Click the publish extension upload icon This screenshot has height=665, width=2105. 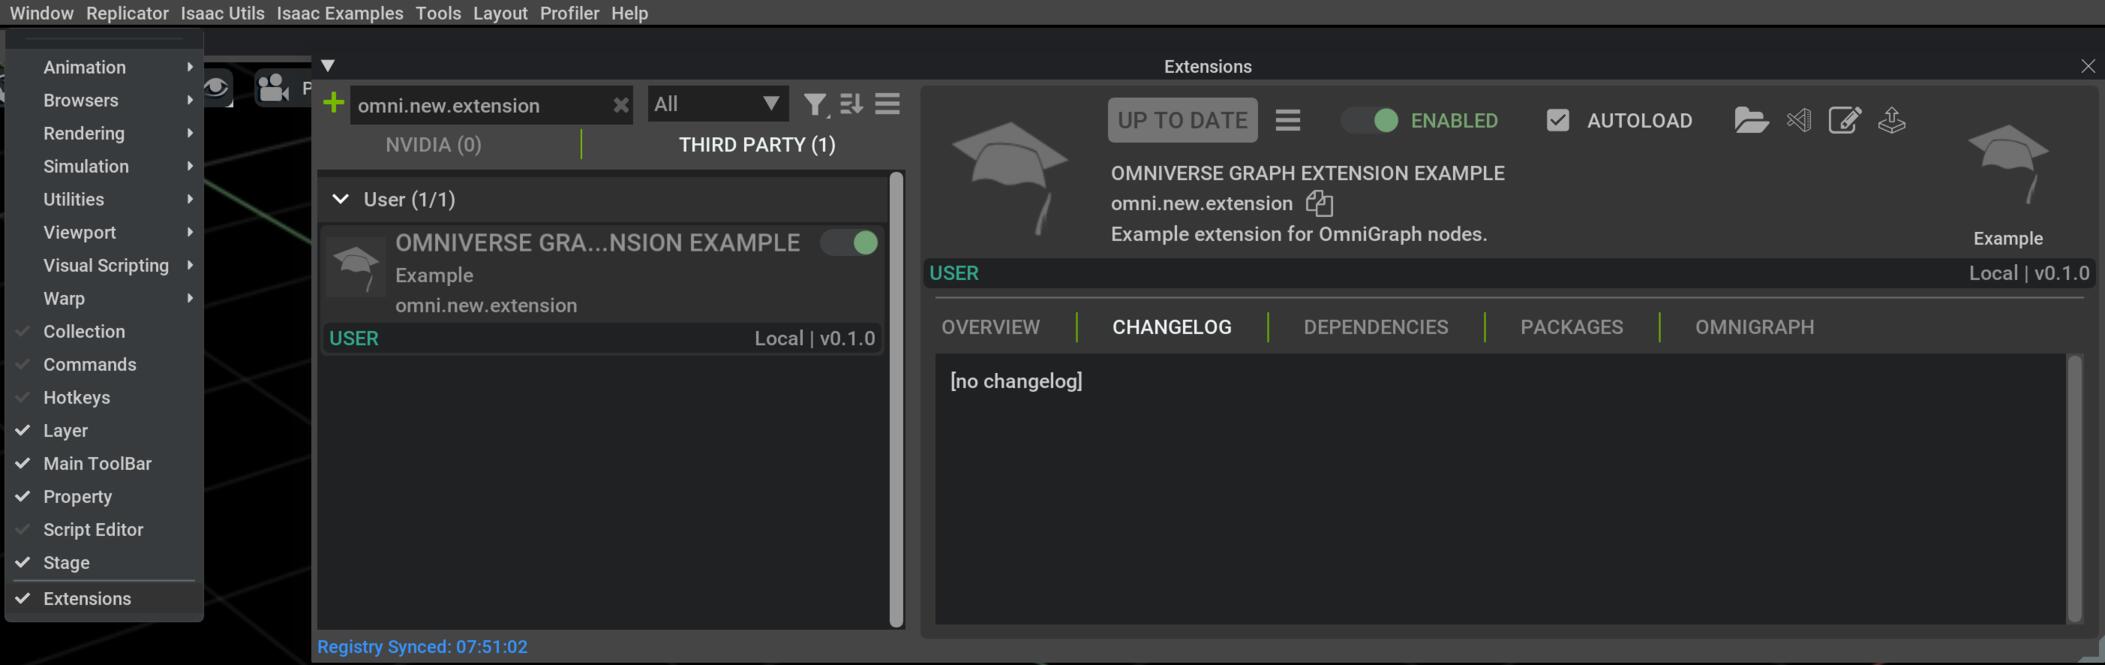1891,120
